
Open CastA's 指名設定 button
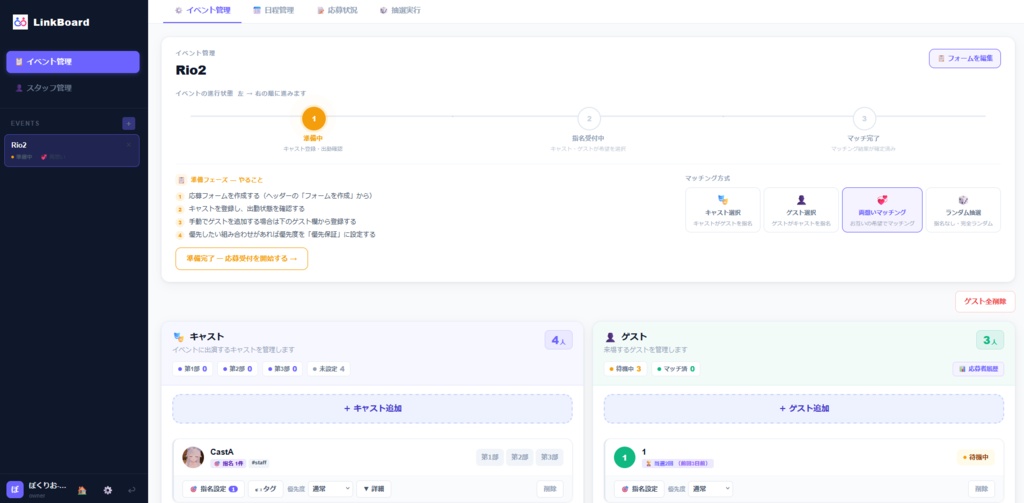214,489
